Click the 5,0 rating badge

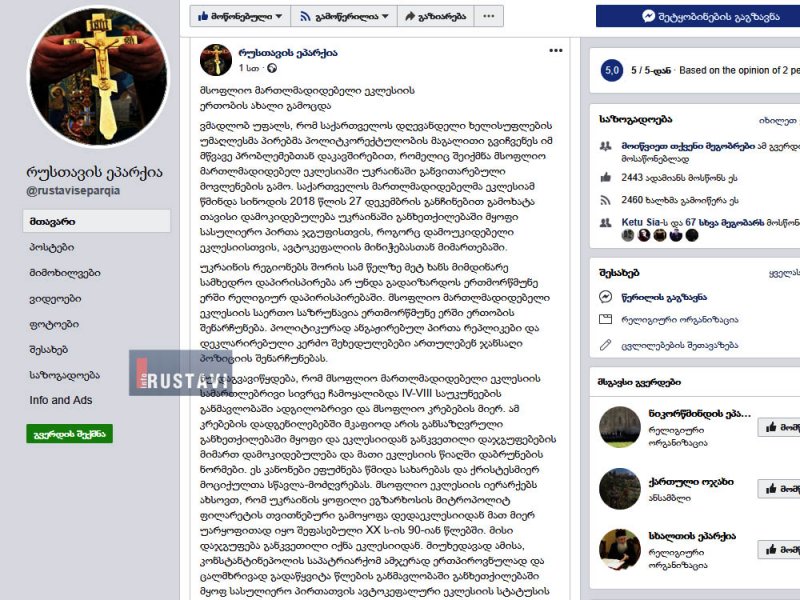coord(612,70)
